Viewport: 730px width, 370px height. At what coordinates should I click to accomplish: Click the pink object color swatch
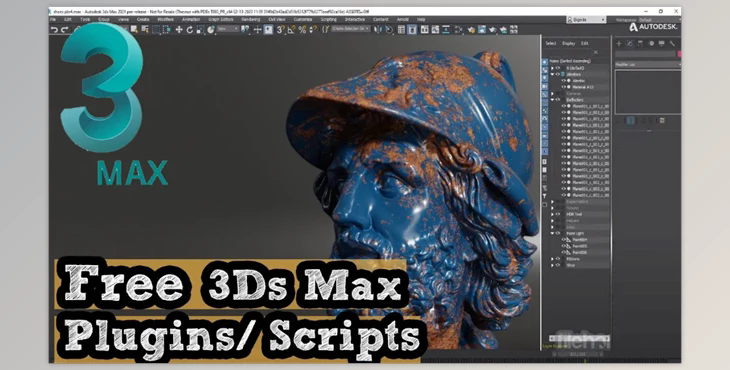click(679, 54)
